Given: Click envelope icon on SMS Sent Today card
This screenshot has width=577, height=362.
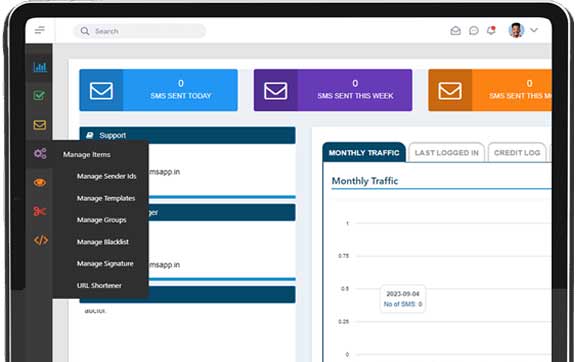Looking at the screenshot, I should pyautogui.click(x=101, y=91).
